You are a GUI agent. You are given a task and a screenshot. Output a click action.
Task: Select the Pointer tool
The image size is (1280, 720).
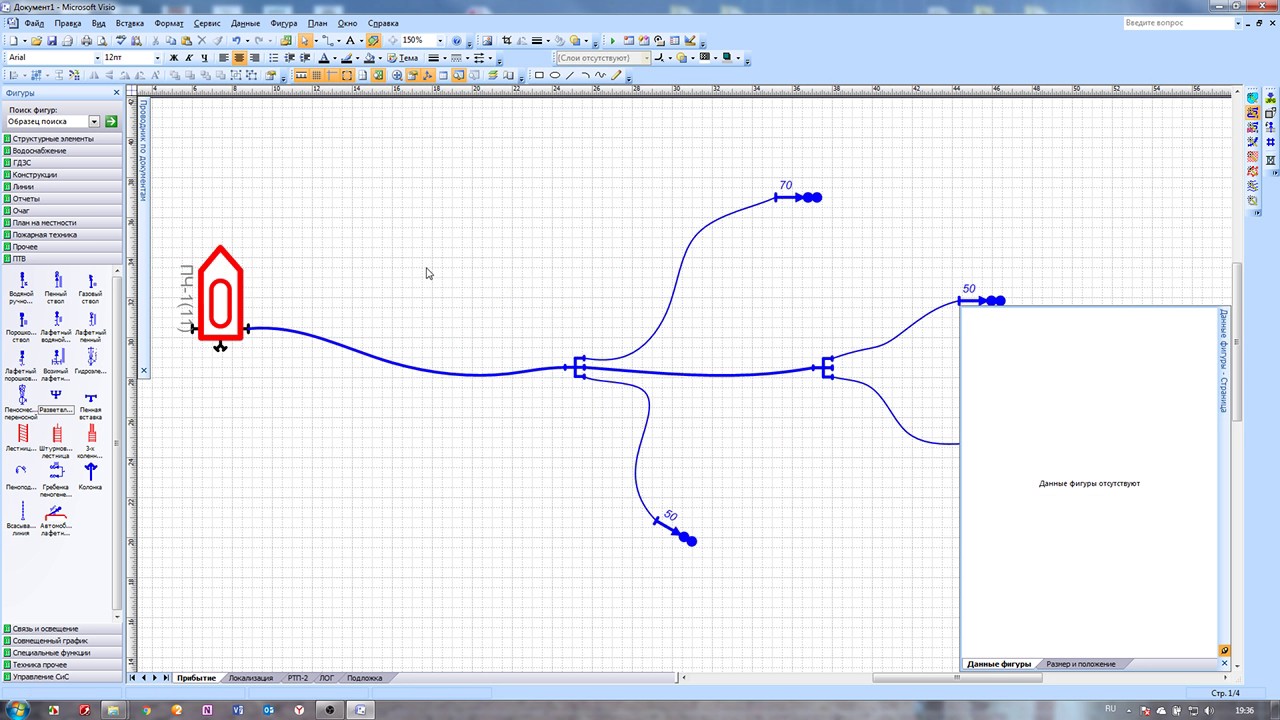305,41
